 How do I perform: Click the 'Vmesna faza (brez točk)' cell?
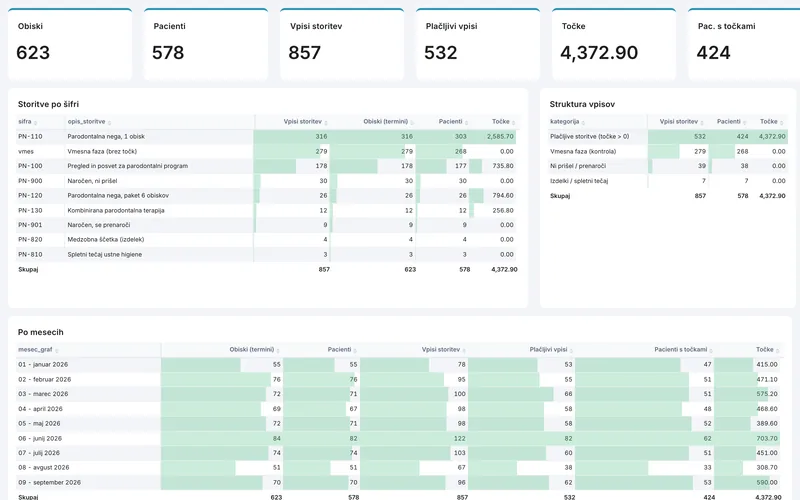102,152
